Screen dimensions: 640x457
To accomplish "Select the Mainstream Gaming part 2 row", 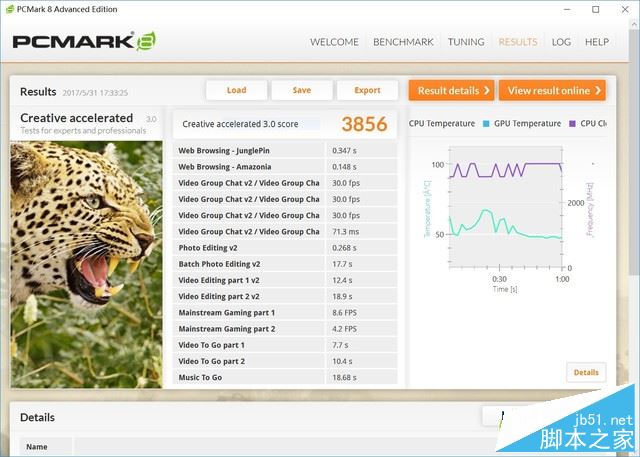I will click(285, 329).
